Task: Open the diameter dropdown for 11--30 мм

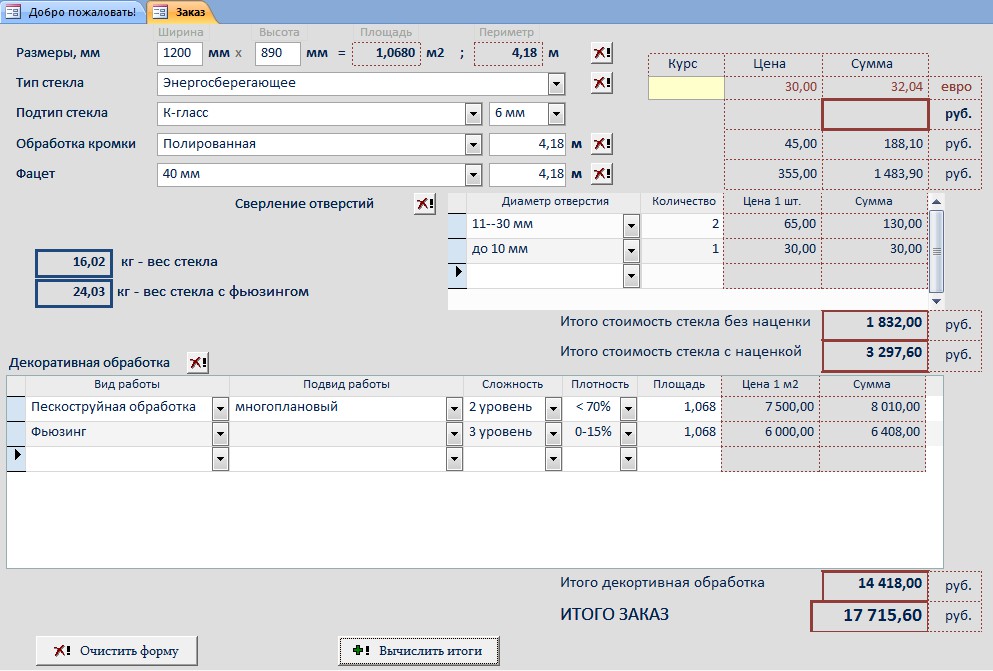Action: point(631,225)
